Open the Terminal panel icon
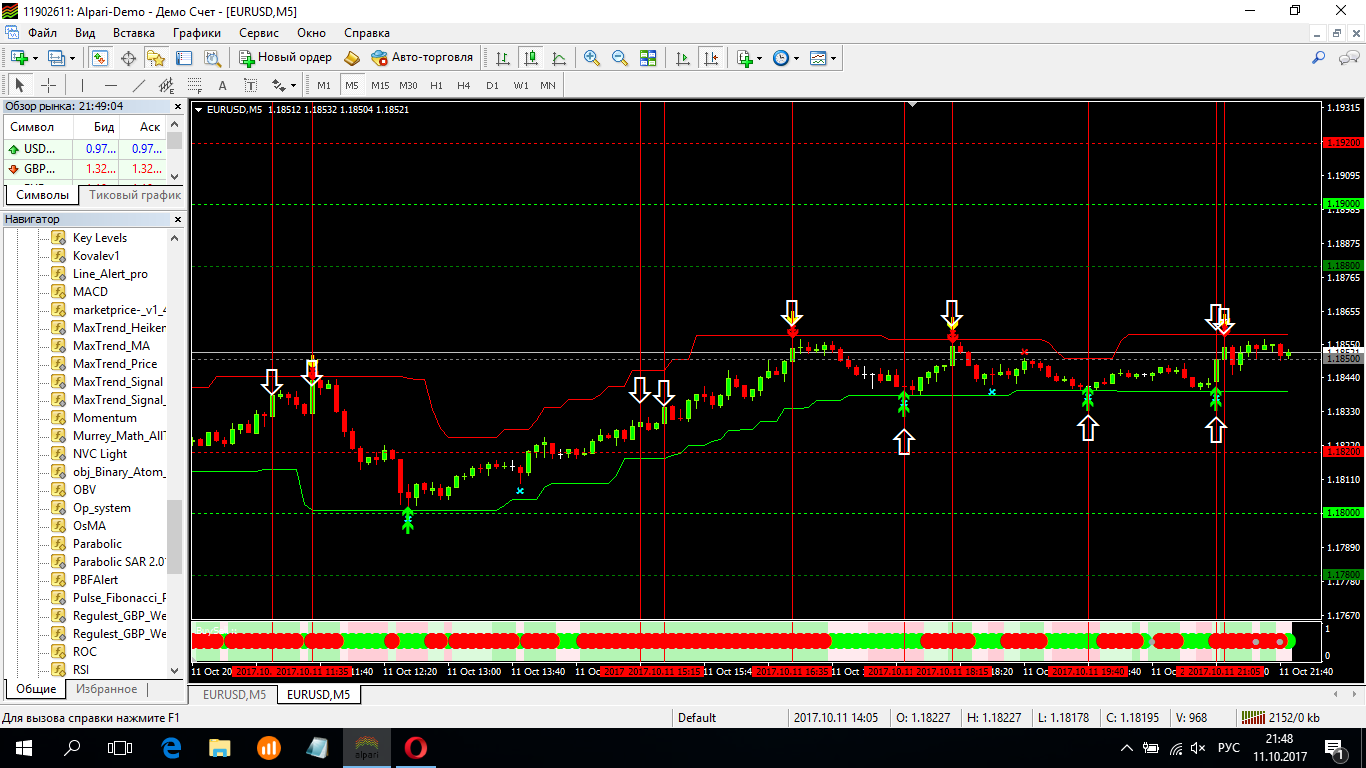The image size is (1366, 768). (182, 58)
